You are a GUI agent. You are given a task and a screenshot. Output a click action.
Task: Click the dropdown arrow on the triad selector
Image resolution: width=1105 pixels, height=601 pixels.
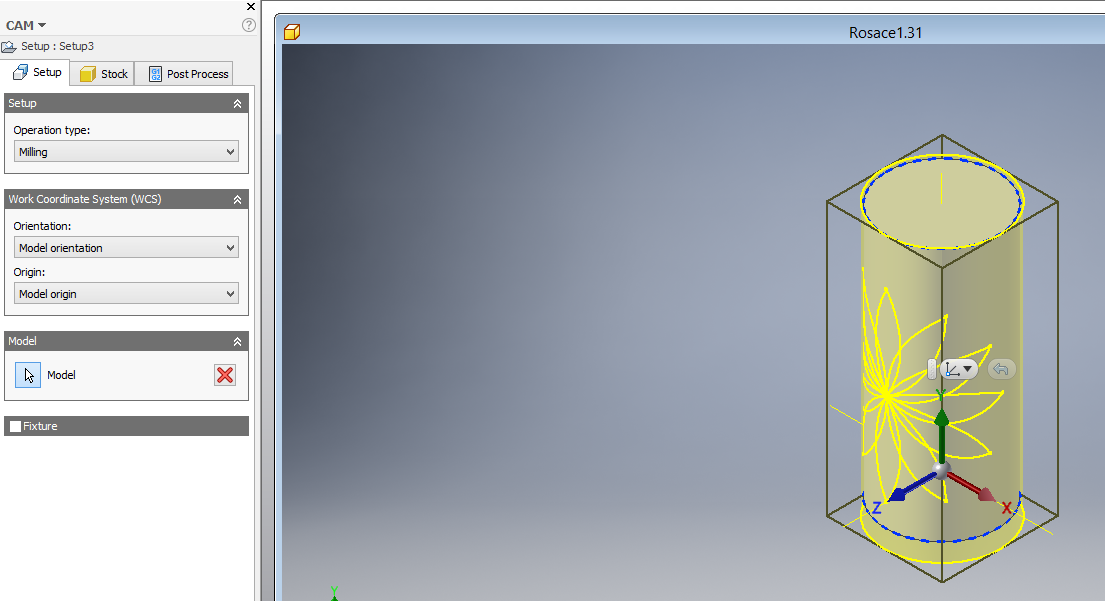click(967, 369)
